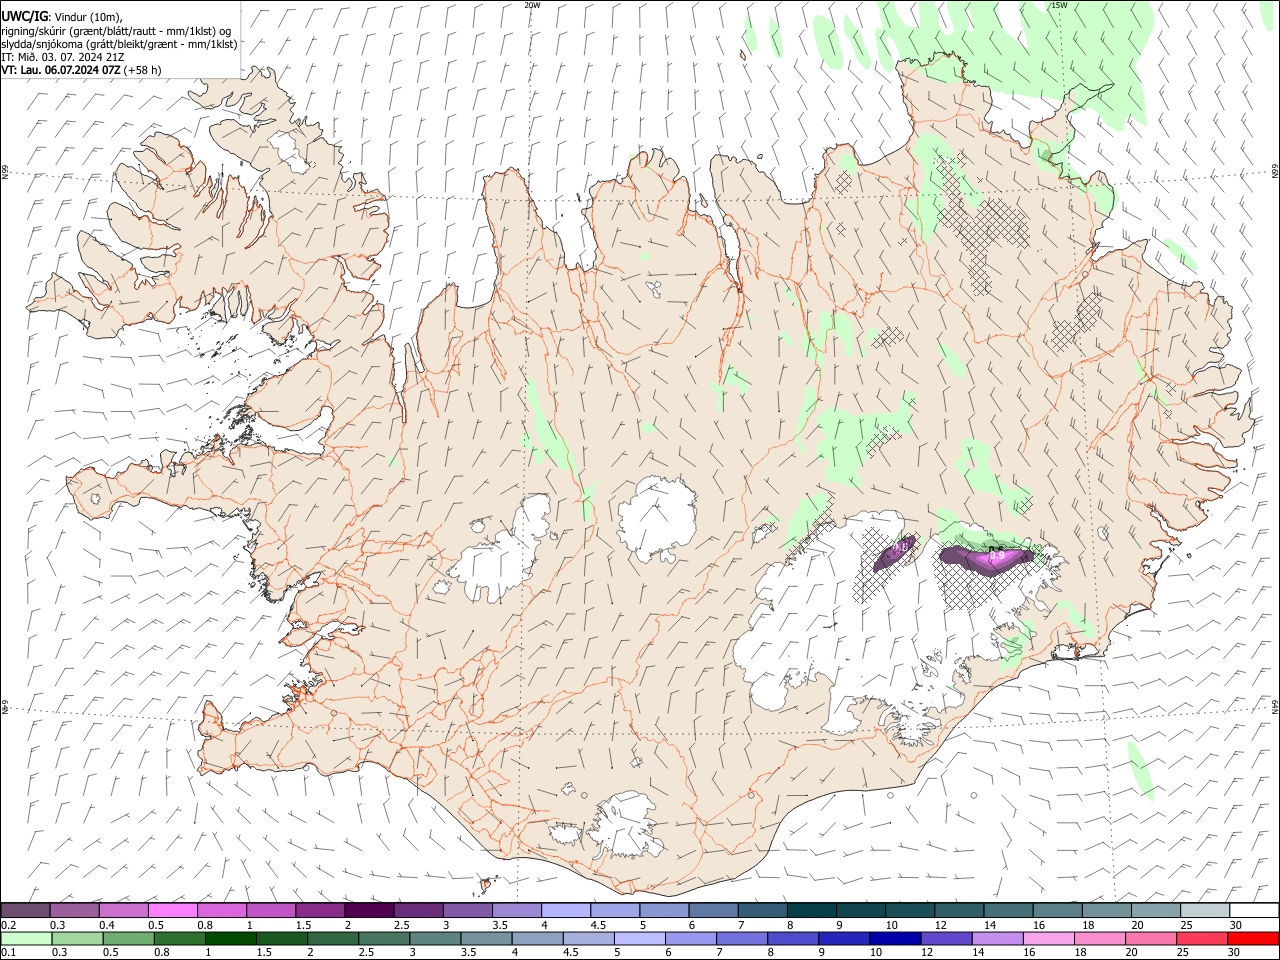Click the slate blue 7 mm snow swatch
This screenshot has width=1280, height=960.
[x=763, y=910]
